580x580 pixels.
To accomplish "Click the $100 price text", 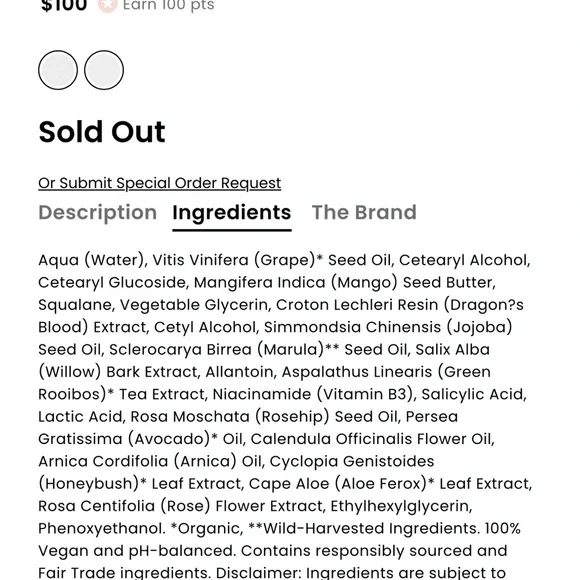I will click(64, 5).
